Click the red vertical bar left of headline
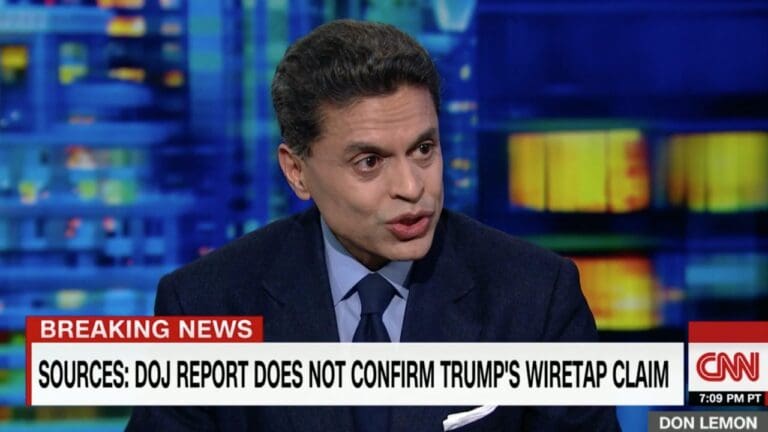This screenshot has width=768, height=432. 28,374
